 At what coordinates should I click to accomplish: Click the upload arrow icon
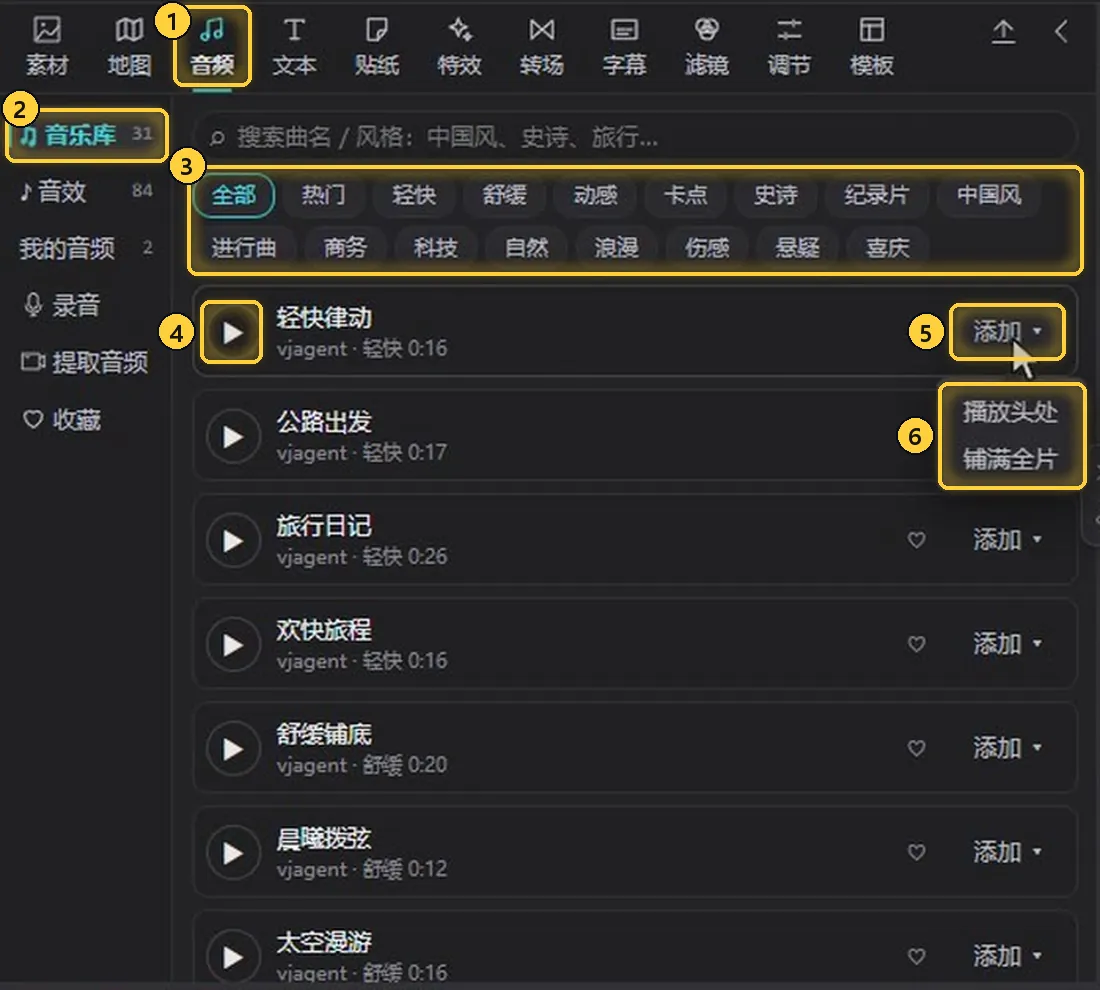coord(1003,32)
